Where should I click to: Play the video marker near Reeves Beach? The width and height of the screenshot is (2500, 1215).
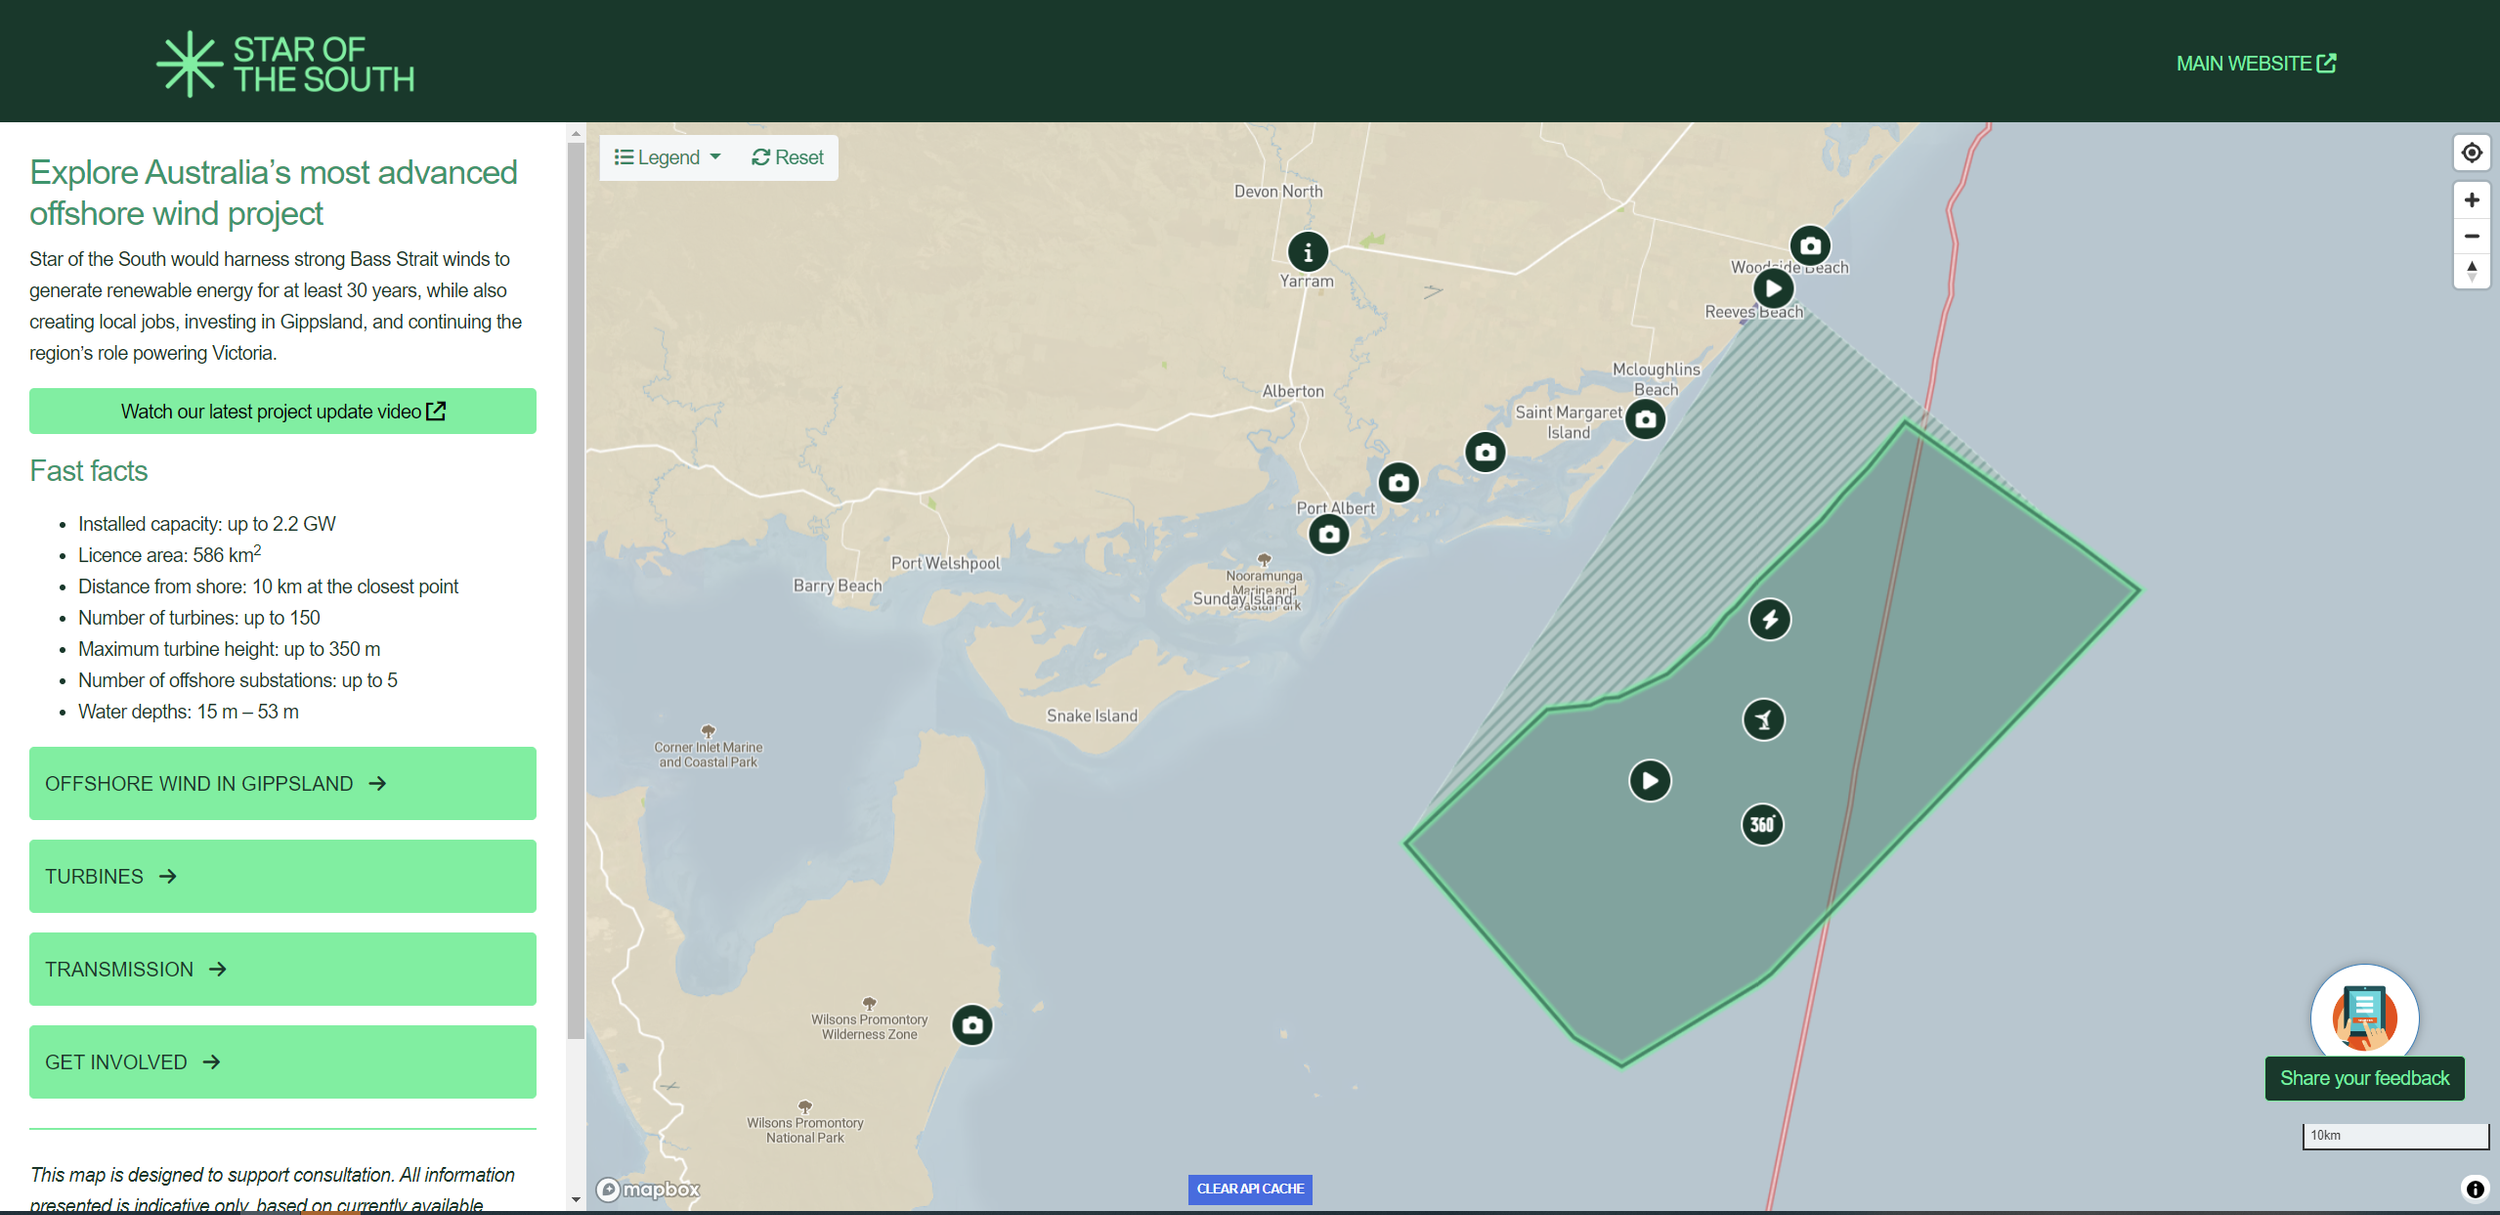(1772, 289)
